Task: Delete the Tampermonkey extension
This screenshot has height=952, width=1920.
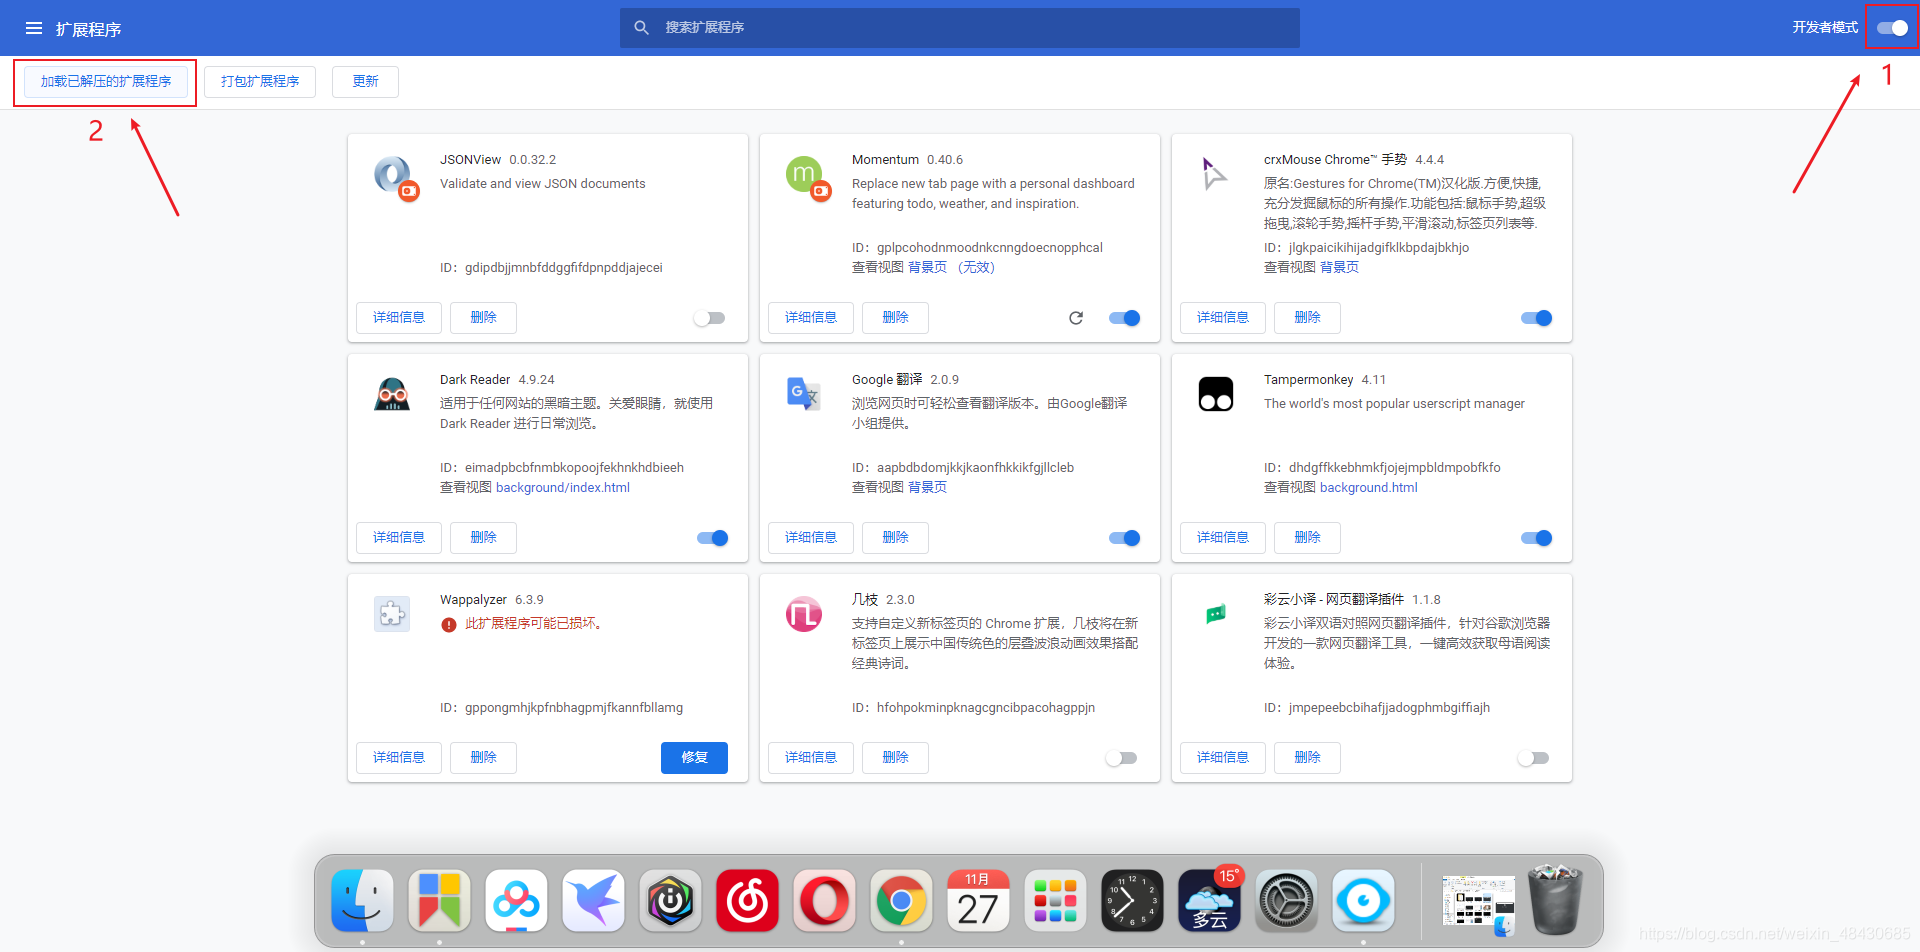Action: tap(1307, 537)
